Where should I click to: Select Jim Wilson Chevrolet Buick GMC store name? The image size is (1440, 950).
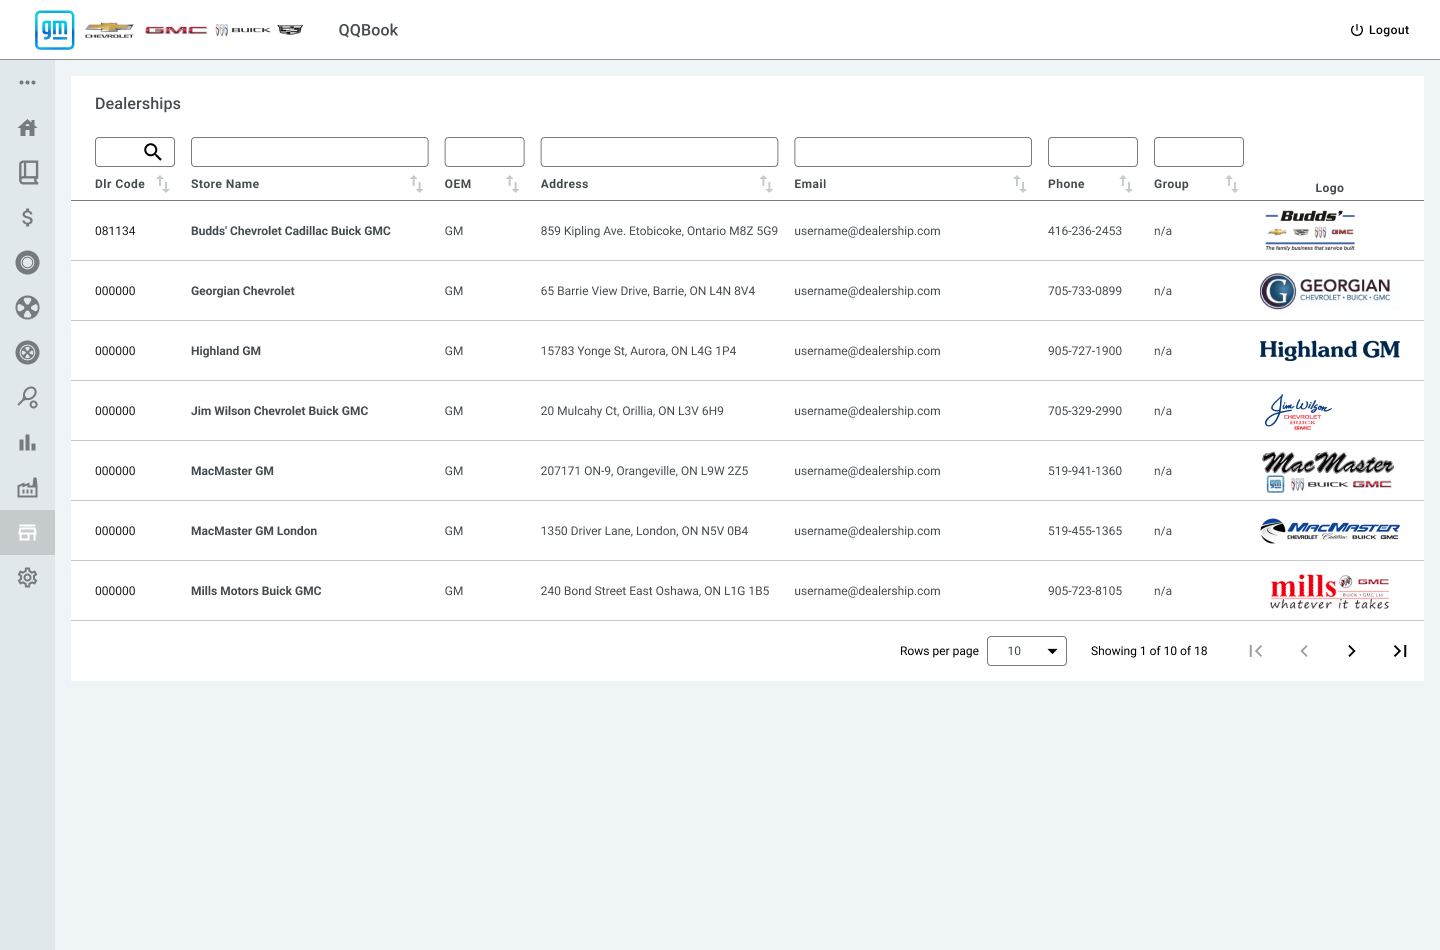(280, 411)
